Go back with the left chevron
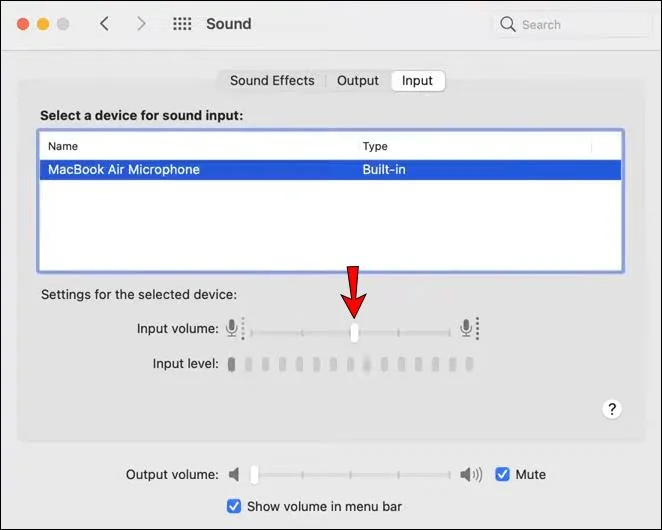This screenshot has height=530, width=662. [x=105, y=24]
